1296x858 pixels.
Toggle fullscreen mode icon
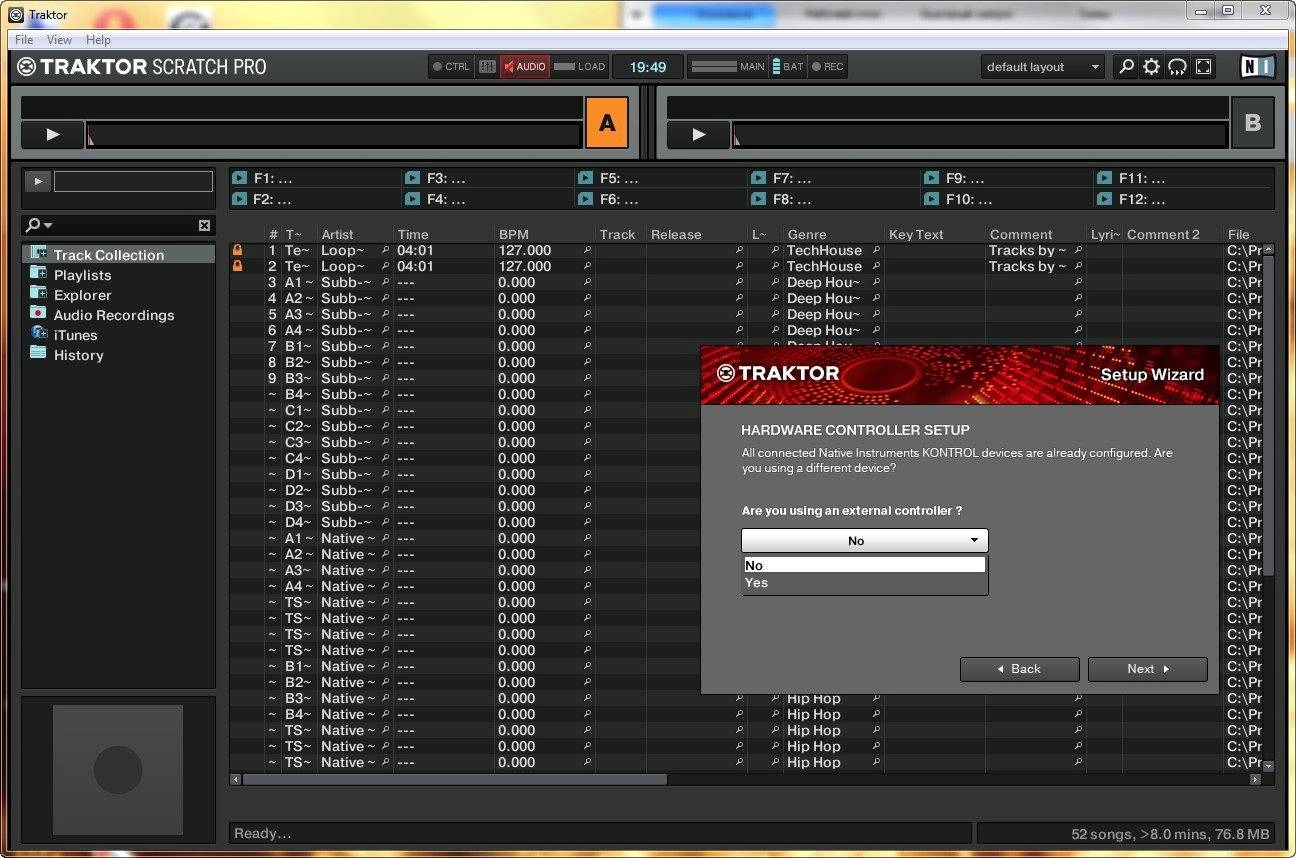(1203, 67)
